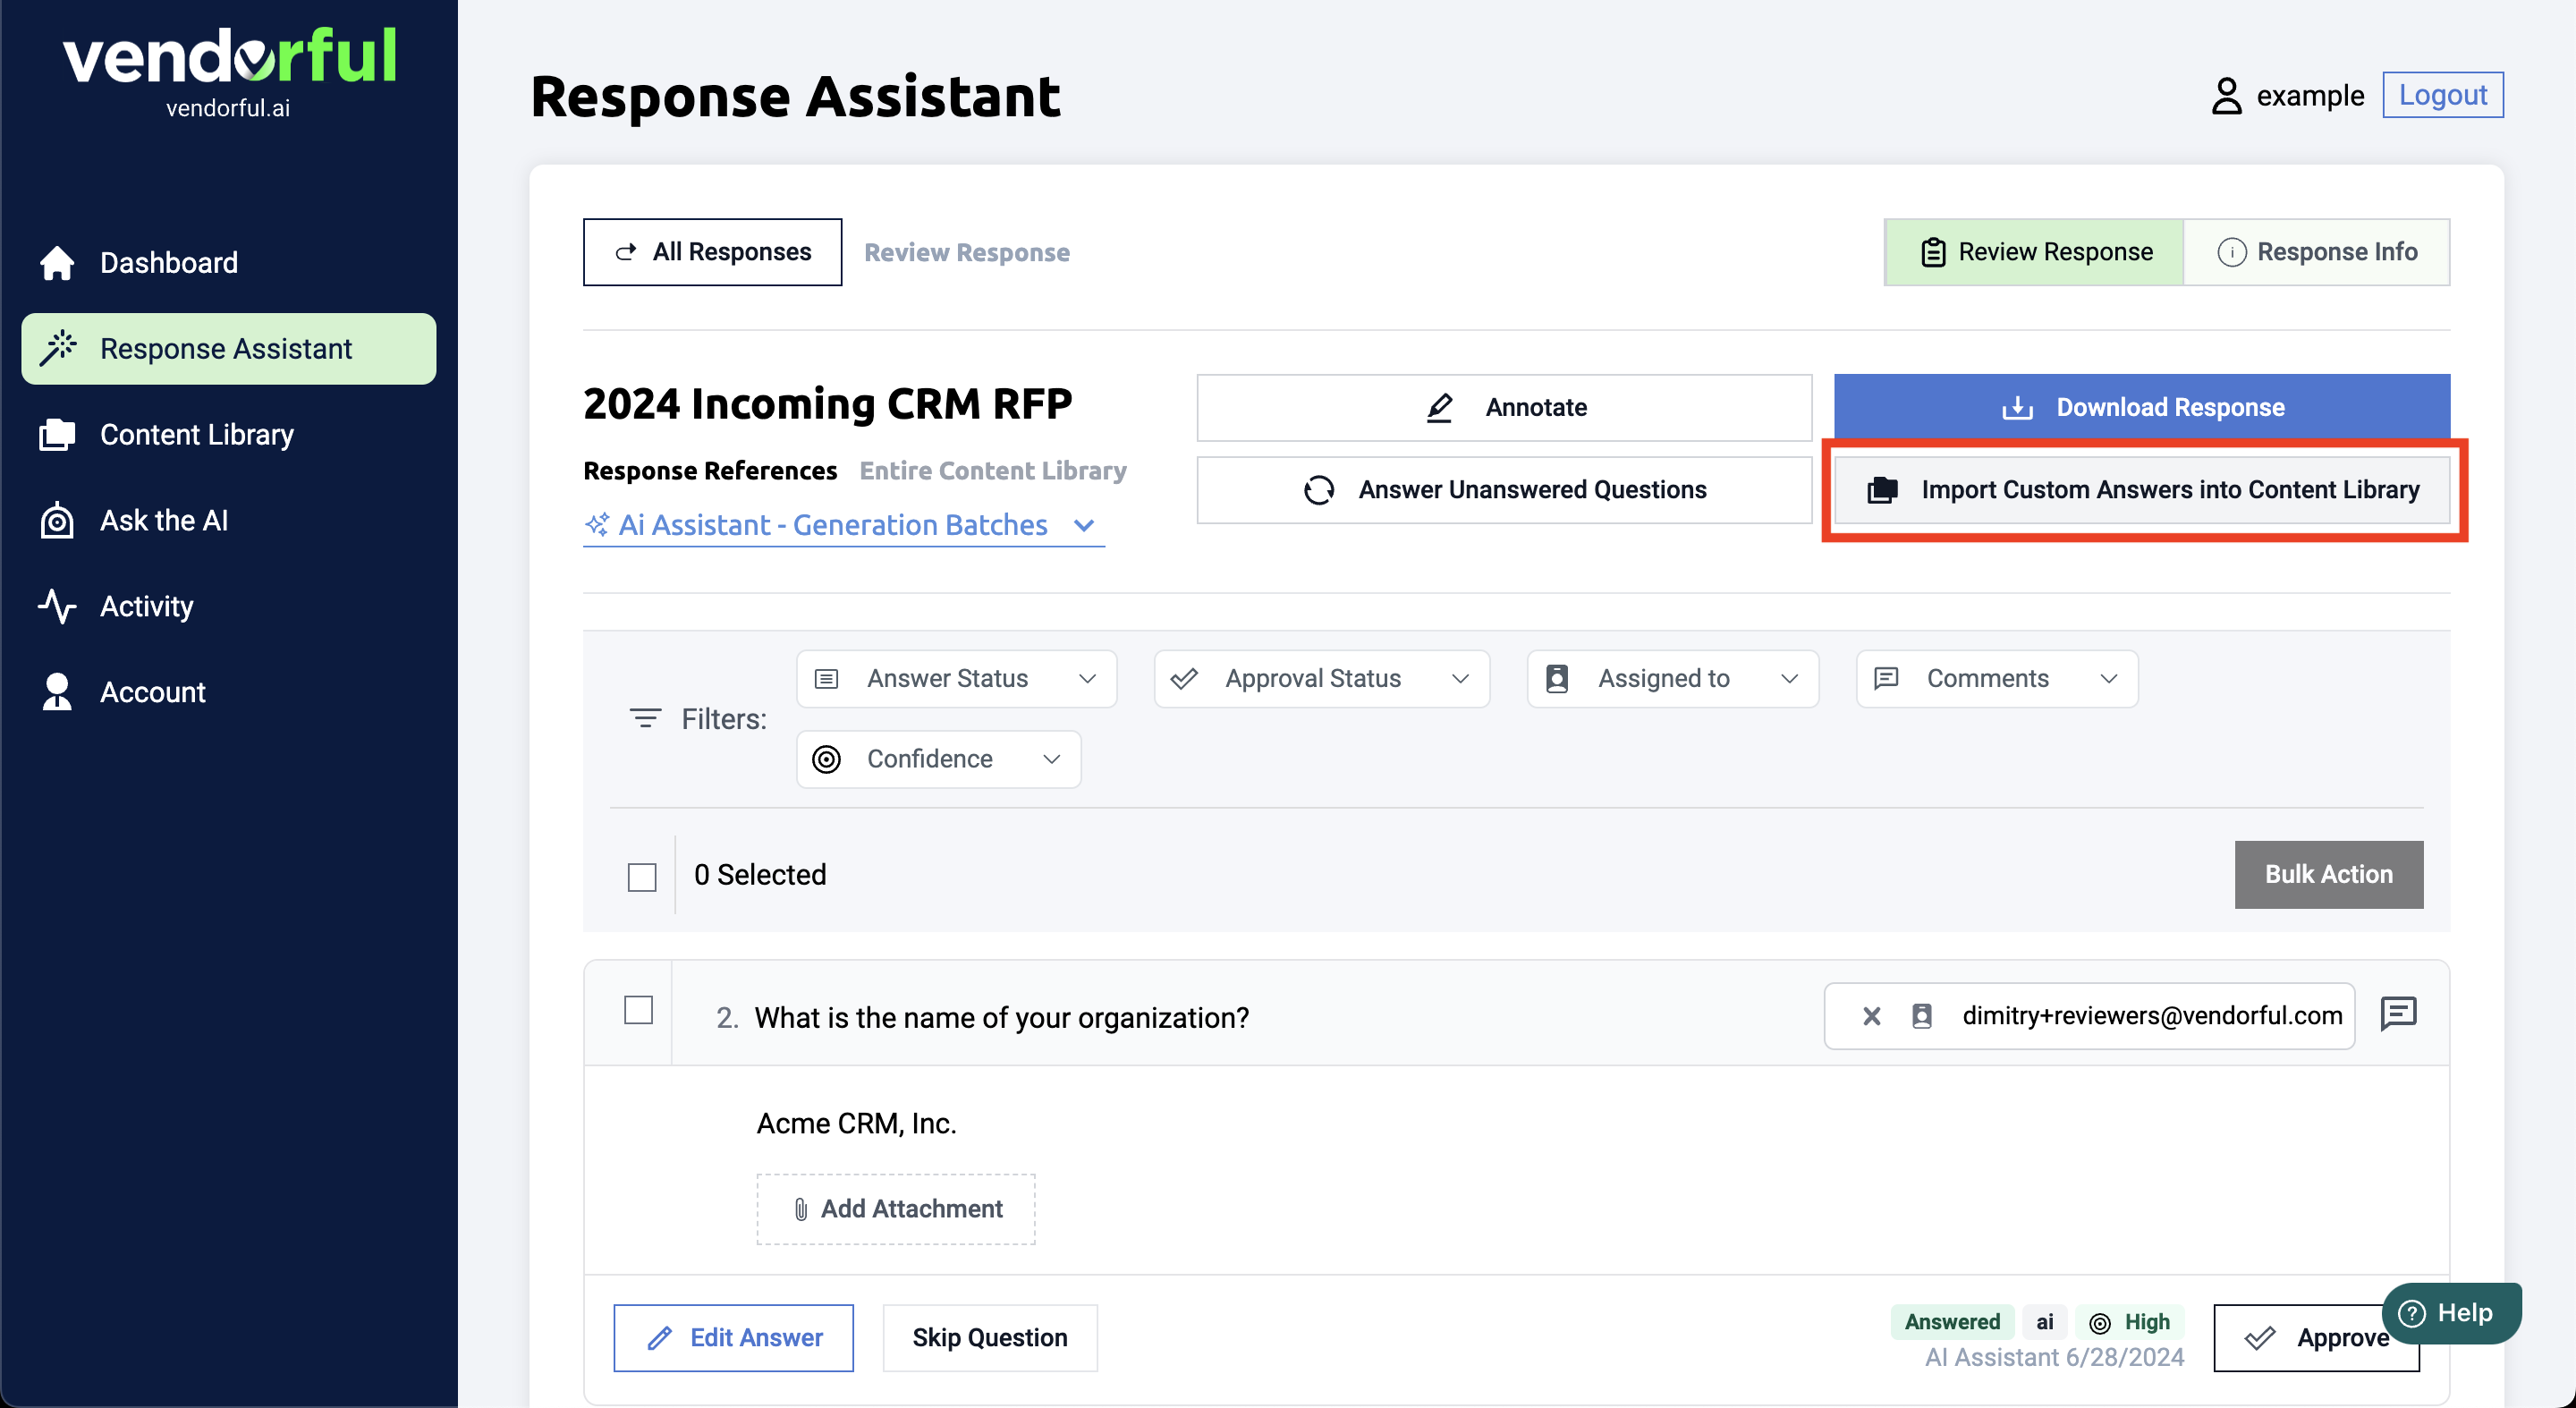Open the Answer Status filter dropdown
2576x1408 pixels.
pyautogui.click(x=956, y=679)
